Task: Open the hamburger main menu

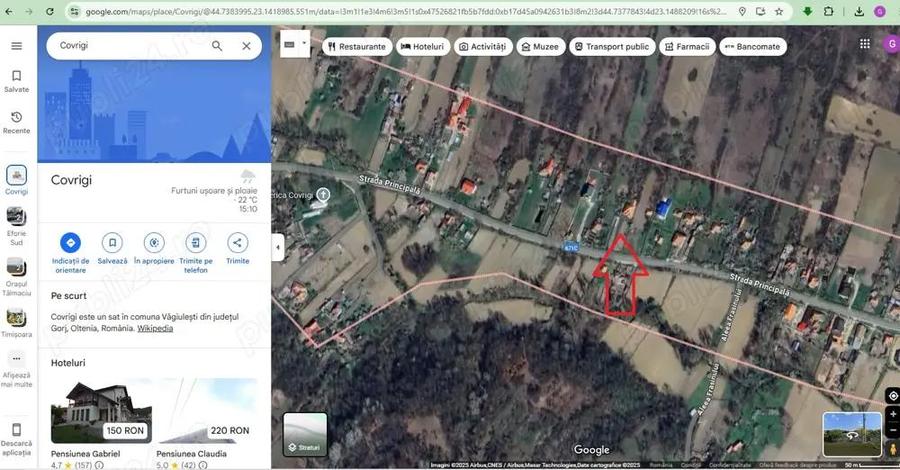Action: 16,46
